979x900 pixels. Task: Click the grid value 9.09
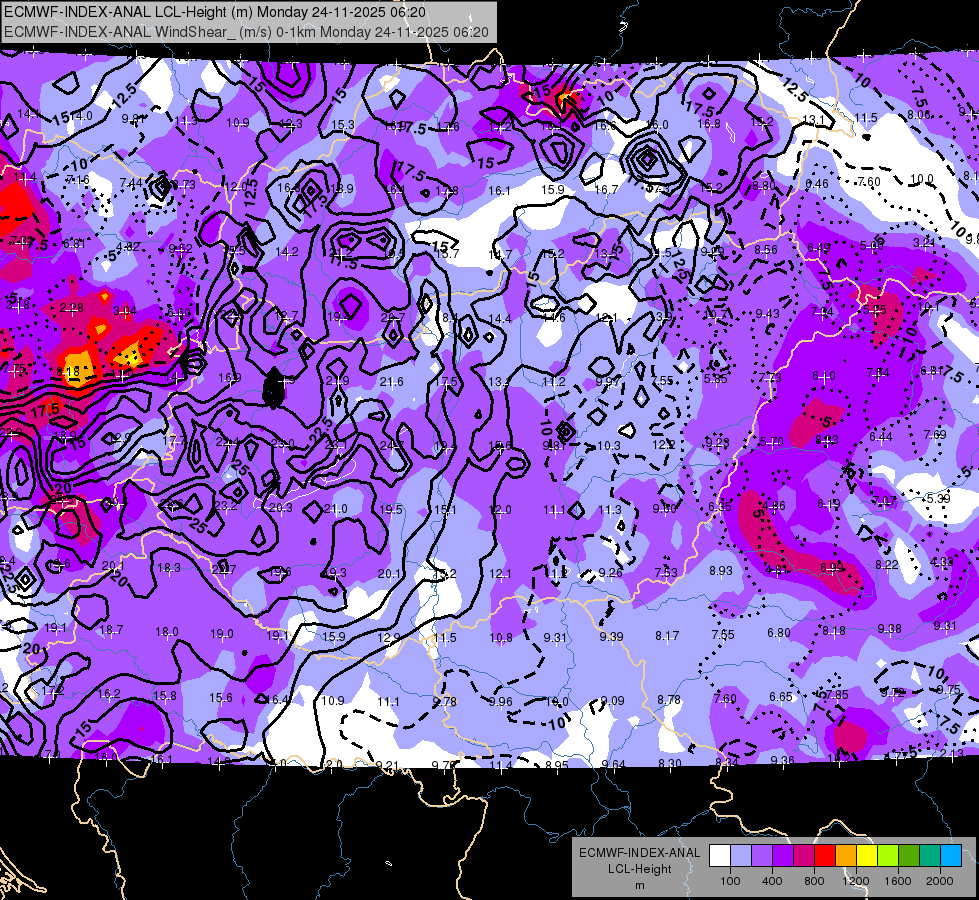(x=612, y=701)
